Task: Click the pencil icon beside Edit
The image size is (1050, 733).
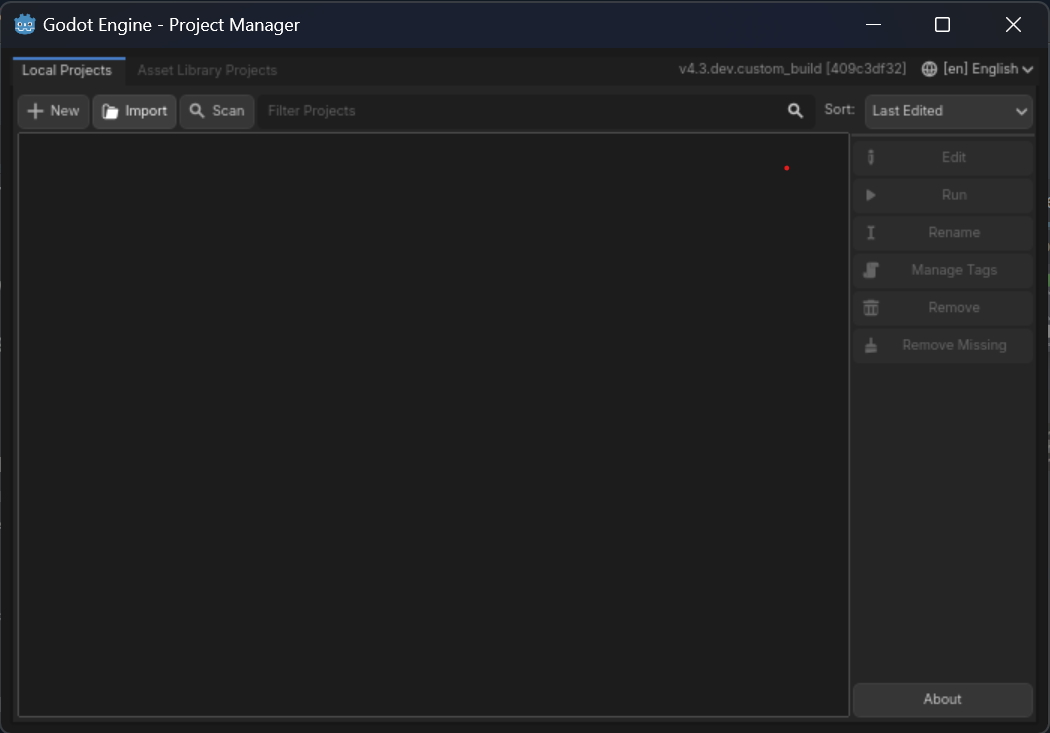Action: (x=871, y=157)
